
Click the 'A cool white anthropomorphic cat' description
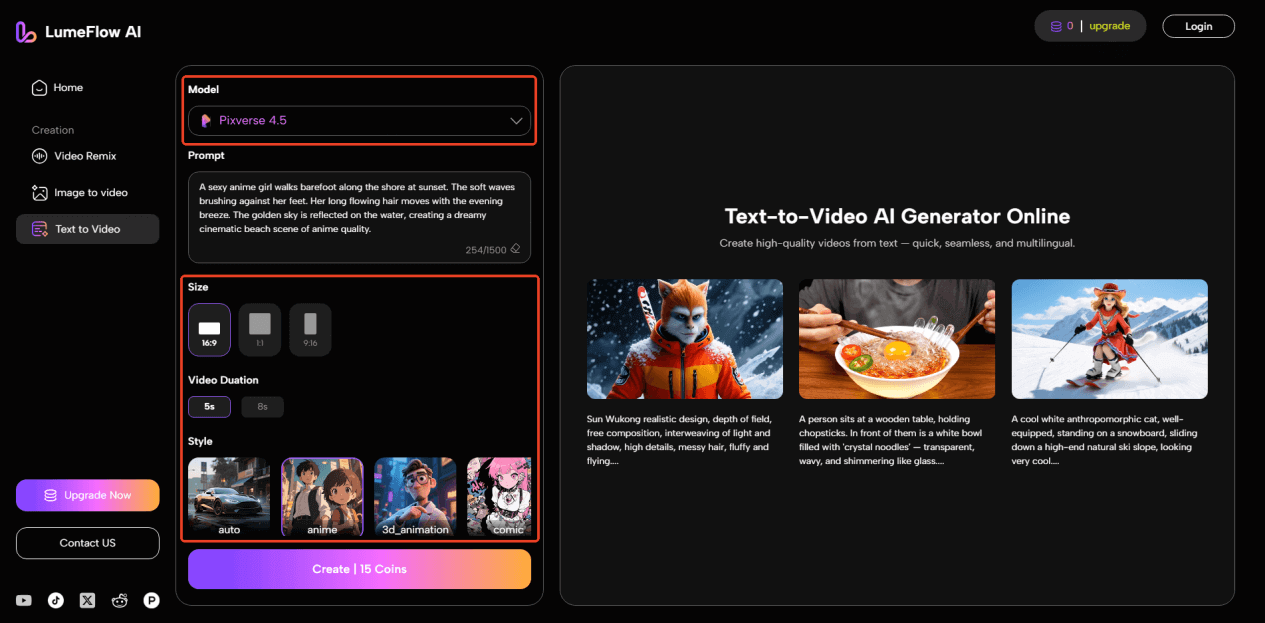1105,440
